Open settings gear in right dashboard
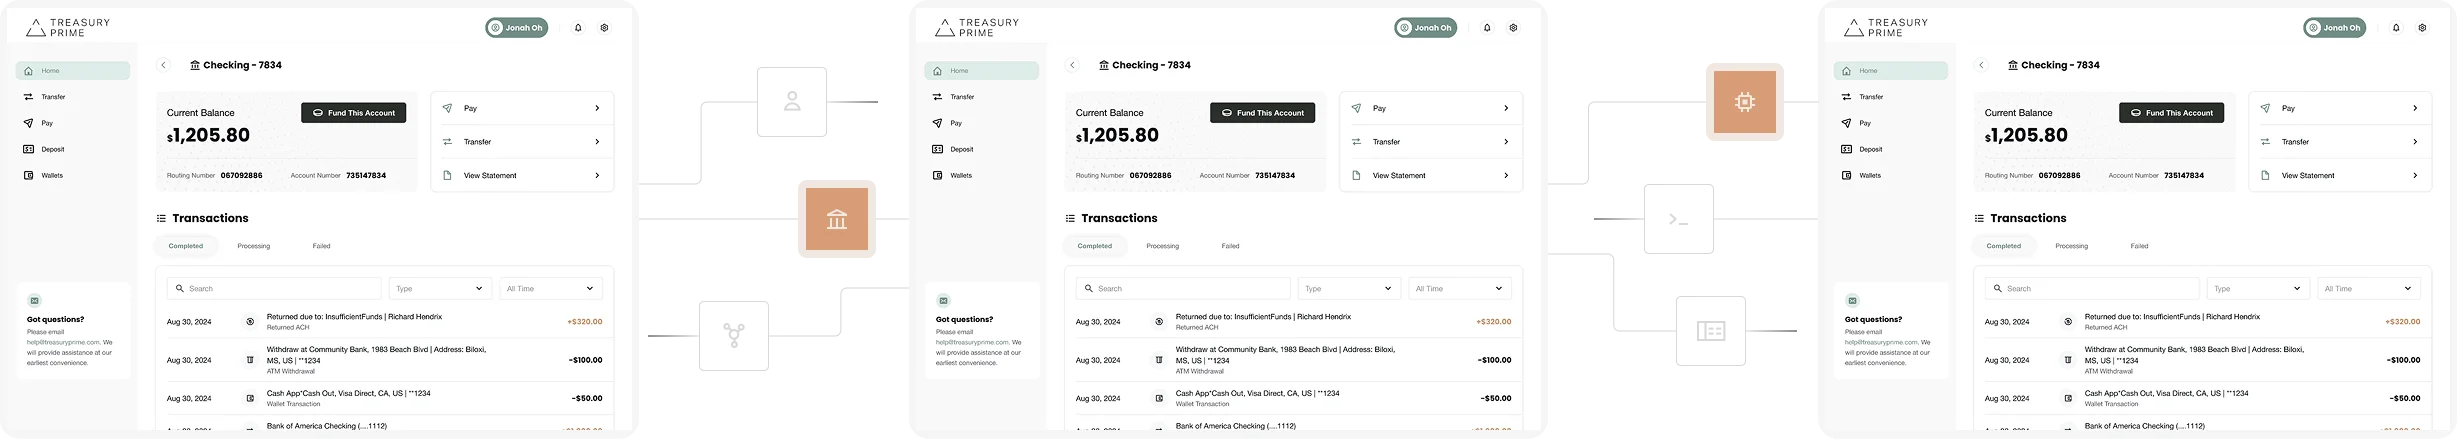This screenshot has height=439, width=2457. click(x=2422, y=28)
